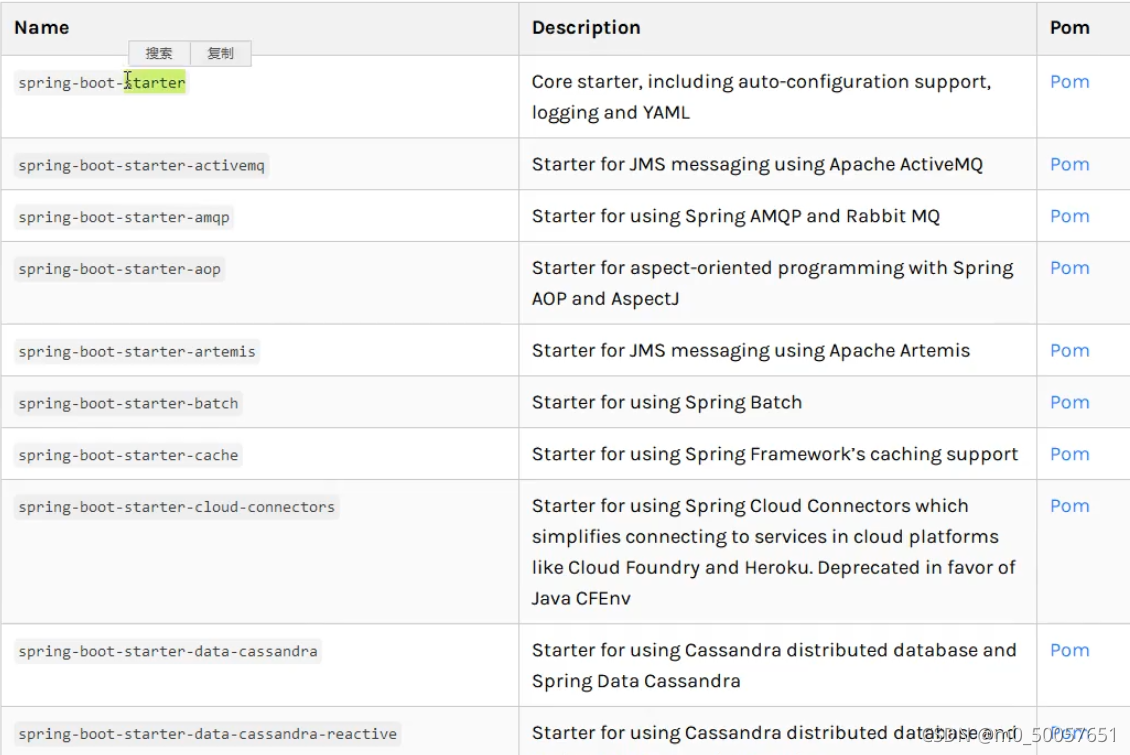Click the Pom column header

[1069, 28]
